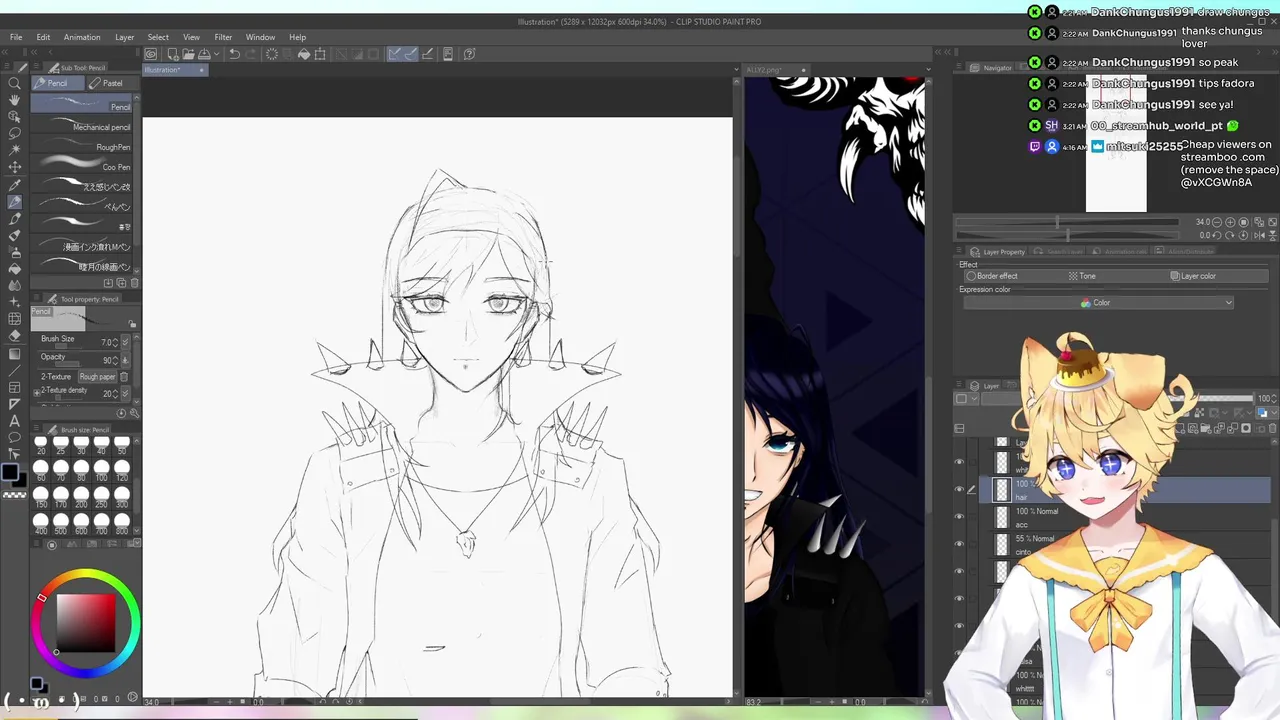Open the Layer menu

pyautogui.click(x=124, y=37)
